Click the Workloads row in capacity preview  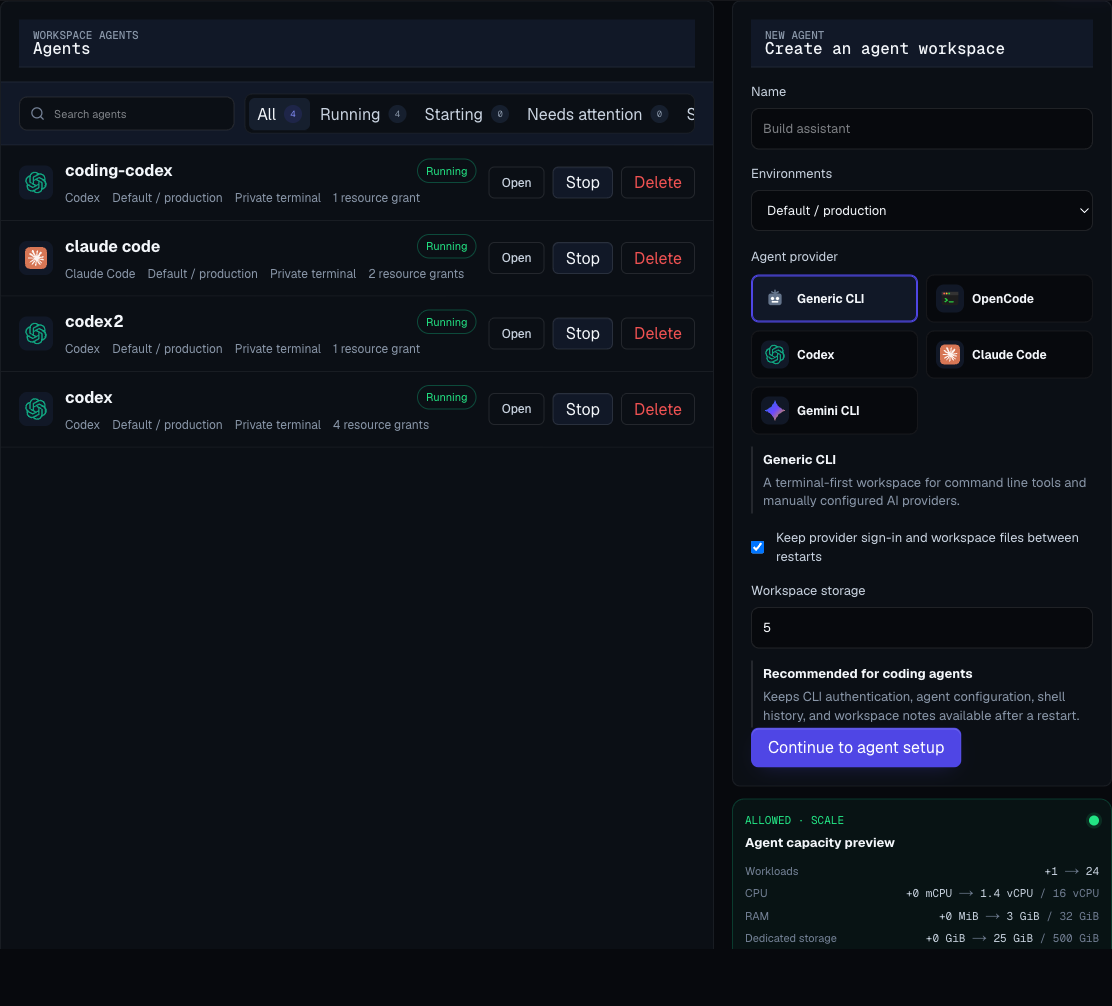point(921,871)
